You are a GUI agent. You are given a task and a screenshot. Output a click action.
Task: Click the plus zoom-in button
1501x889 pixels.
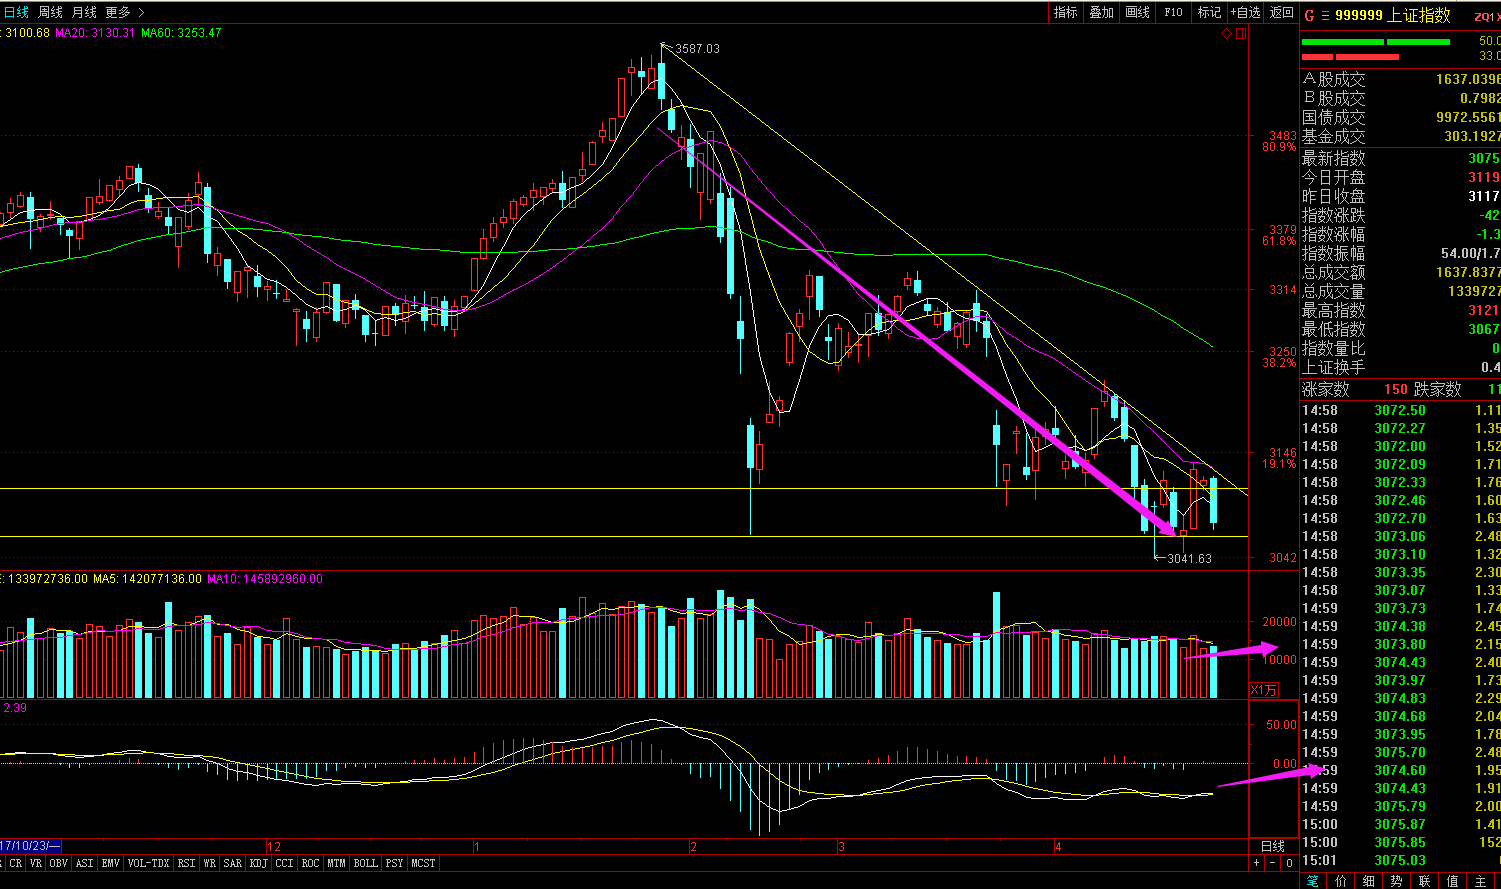(x=1257, y=863)
